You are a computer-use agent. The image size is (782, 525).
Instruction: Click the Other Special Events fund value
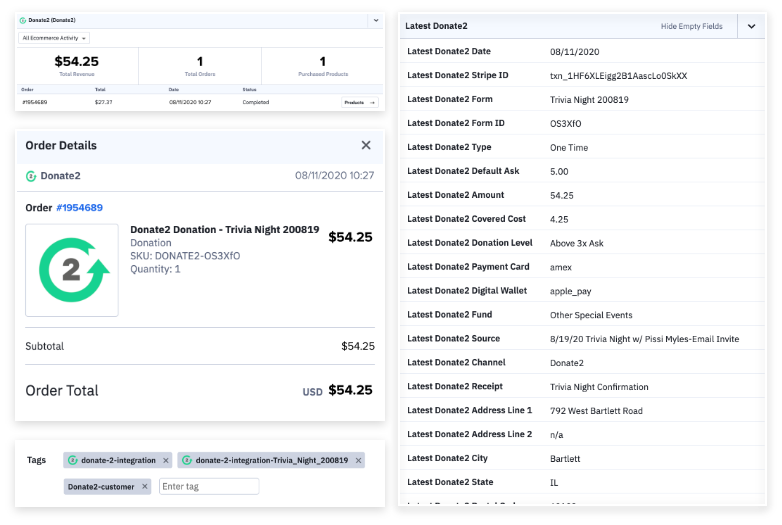point(591,315)
